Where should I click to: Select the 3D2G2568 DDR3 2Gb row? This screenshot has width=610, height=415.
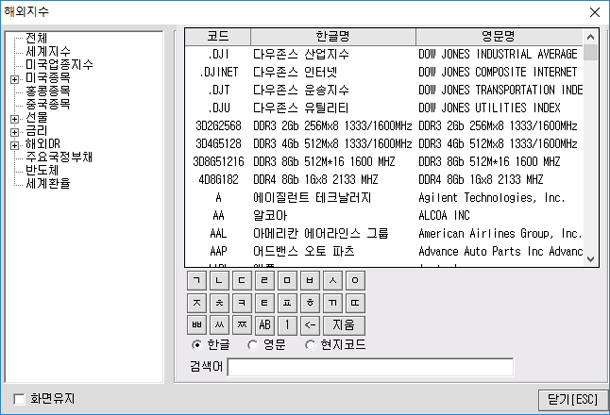coord(384,126)
